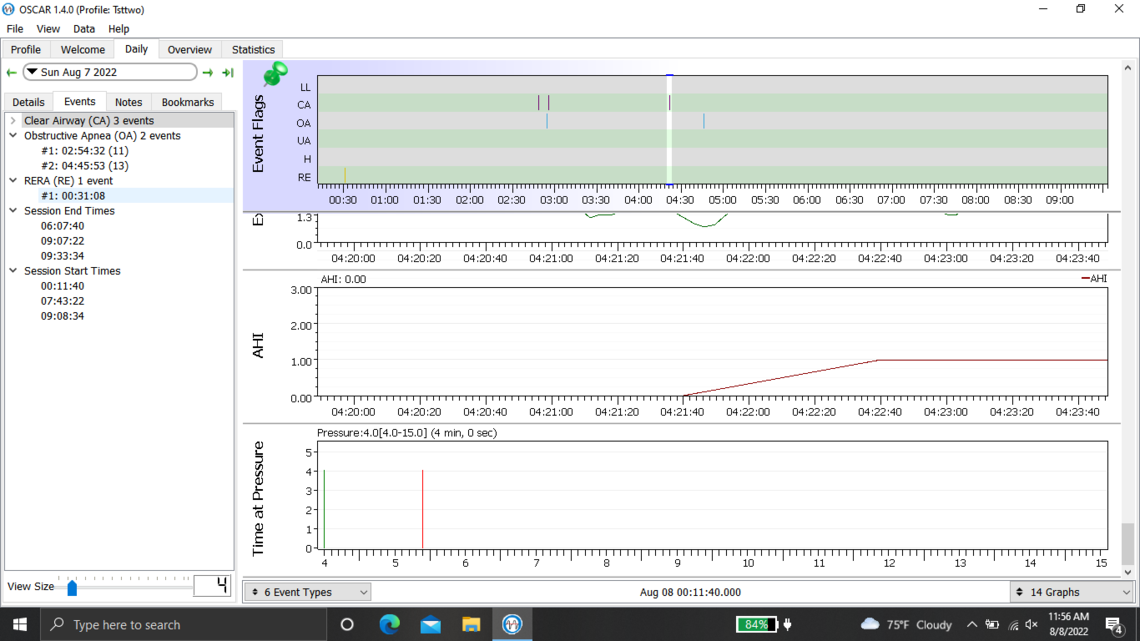Open the Notes sub-tab
1140x641 pixels.
(x=129, y=102)
